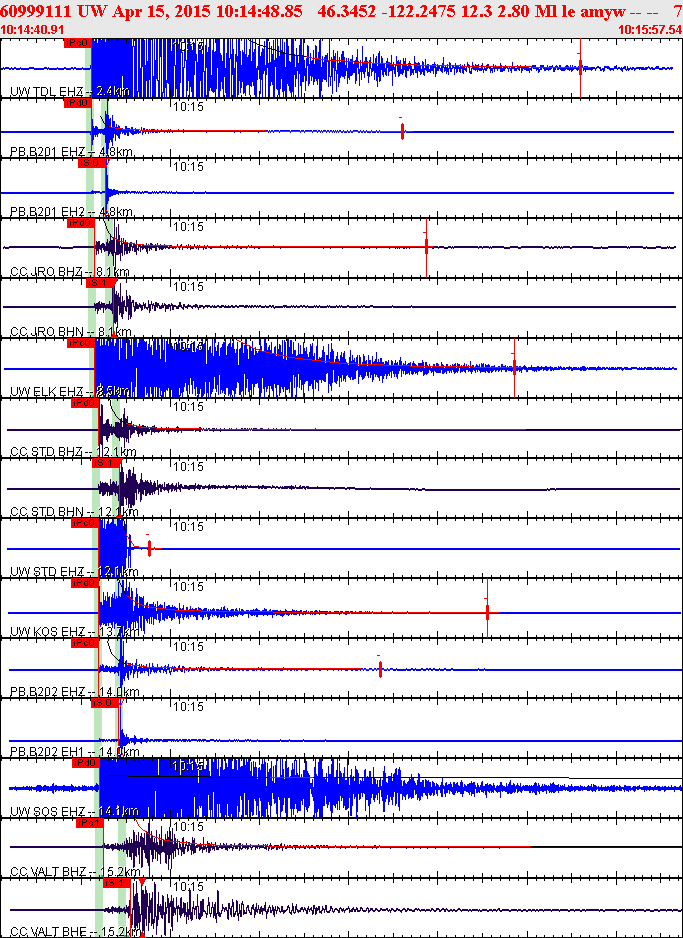Click the red coda end marker on UW ELK EHZ
The width and height of the screenshot is (683, 938).
coord(514,368)
